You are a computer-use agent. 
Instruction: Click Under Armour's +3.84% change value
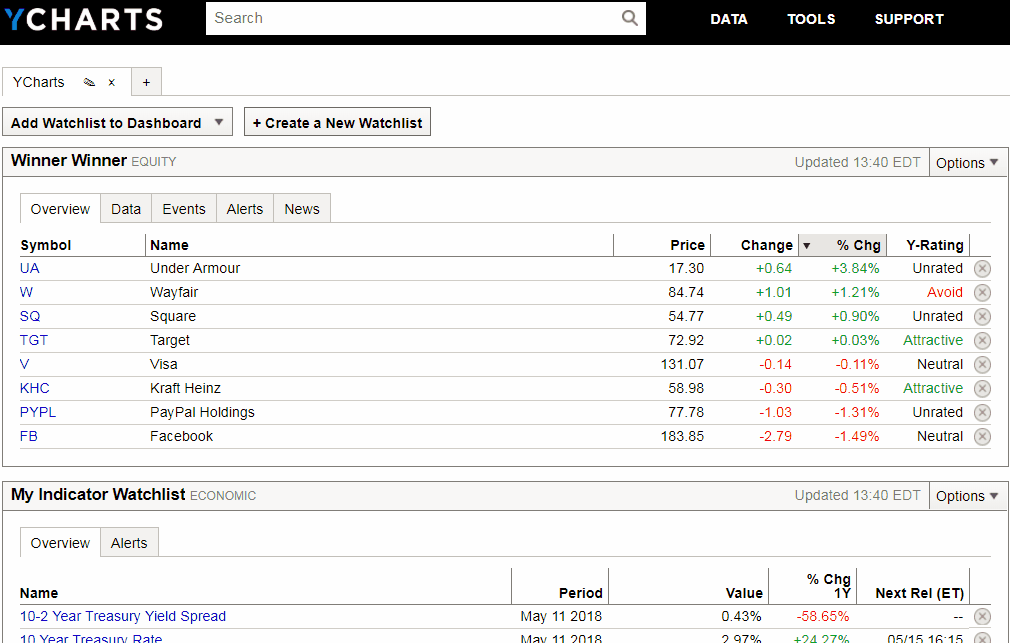pos(855,268)
